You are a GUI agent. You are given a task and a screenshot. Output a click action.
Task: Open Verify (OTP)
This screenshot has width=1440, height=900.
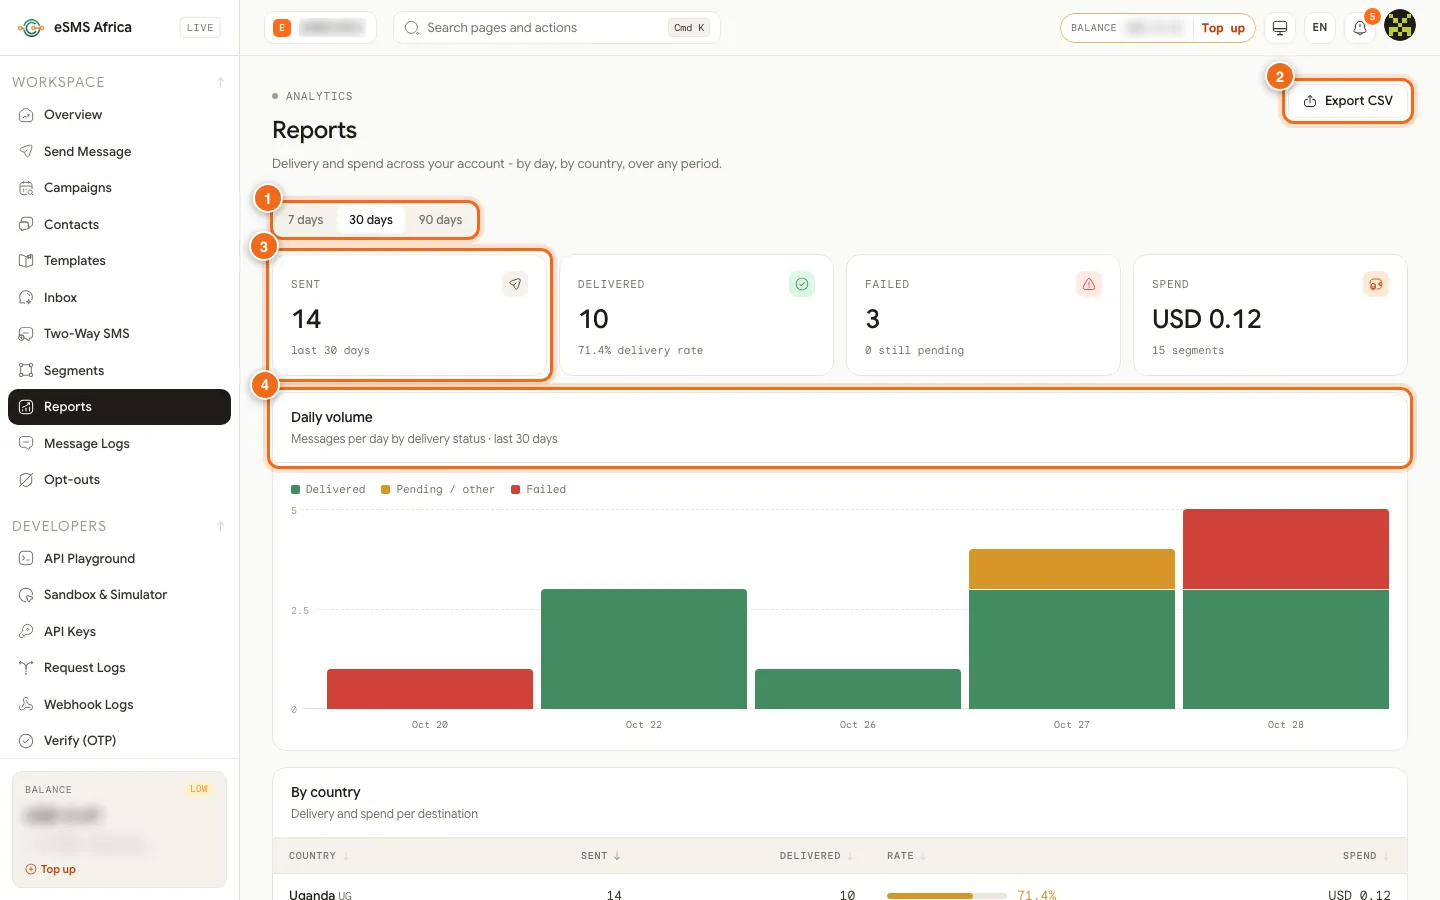tap(119, 741)
